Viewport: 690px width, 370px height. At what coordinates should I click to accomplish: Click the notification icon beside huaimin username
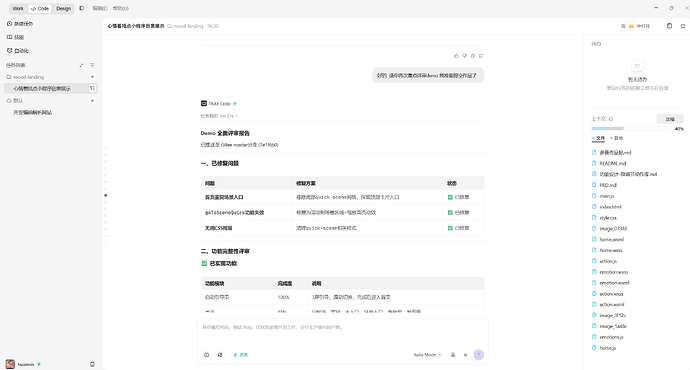[x=92, y=364]
